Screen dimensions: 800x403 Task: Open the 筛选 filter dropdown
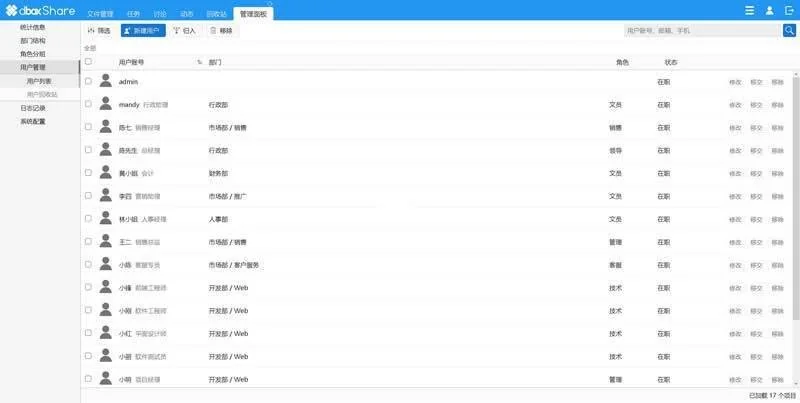[x=99, y=31]
